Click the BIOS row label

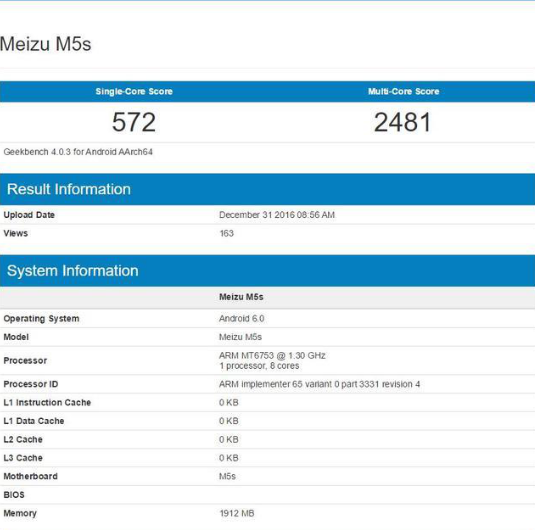tap(14, 495)
